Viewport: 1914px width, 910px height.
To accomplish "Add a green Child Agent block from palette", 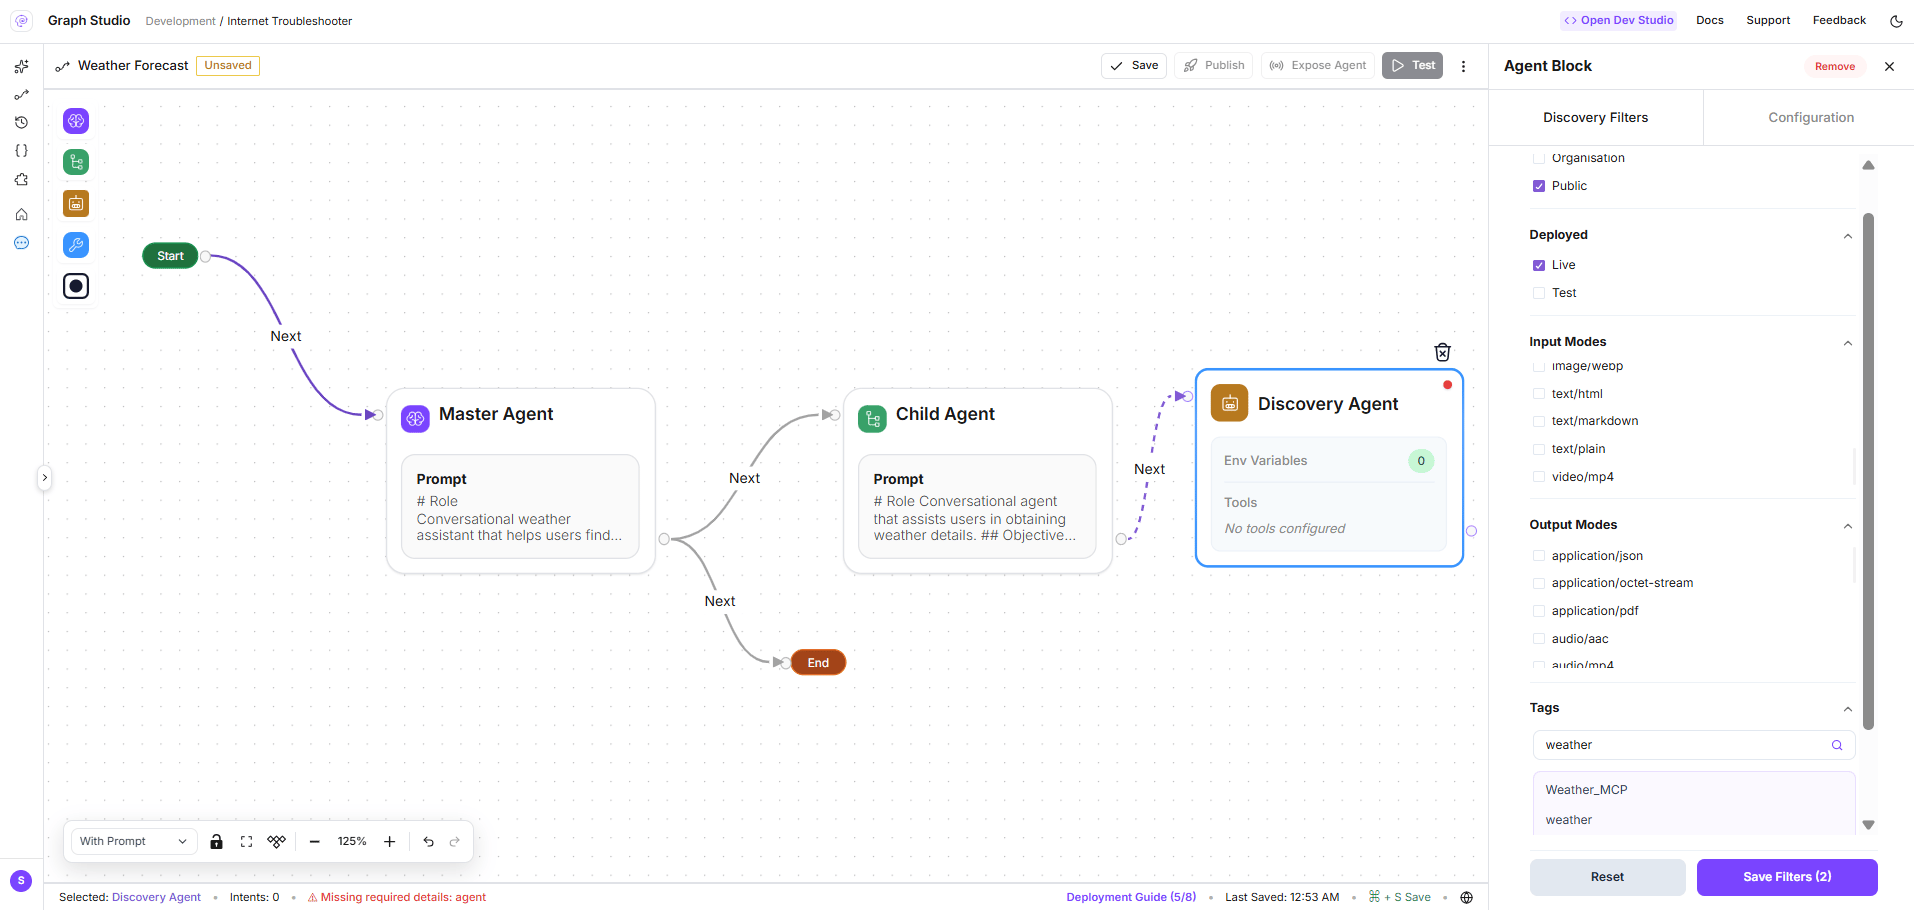I will point(76,162).
